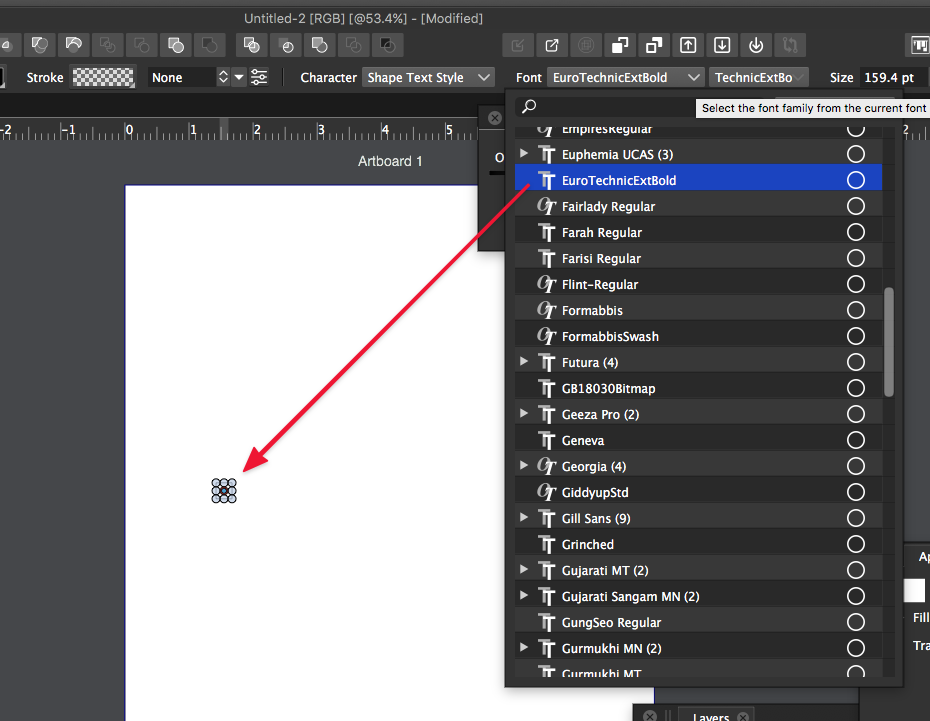Screen dimensions: 930x721
Task: Click the boxed down-arrow icon in top toolbar
Action: 722,45
